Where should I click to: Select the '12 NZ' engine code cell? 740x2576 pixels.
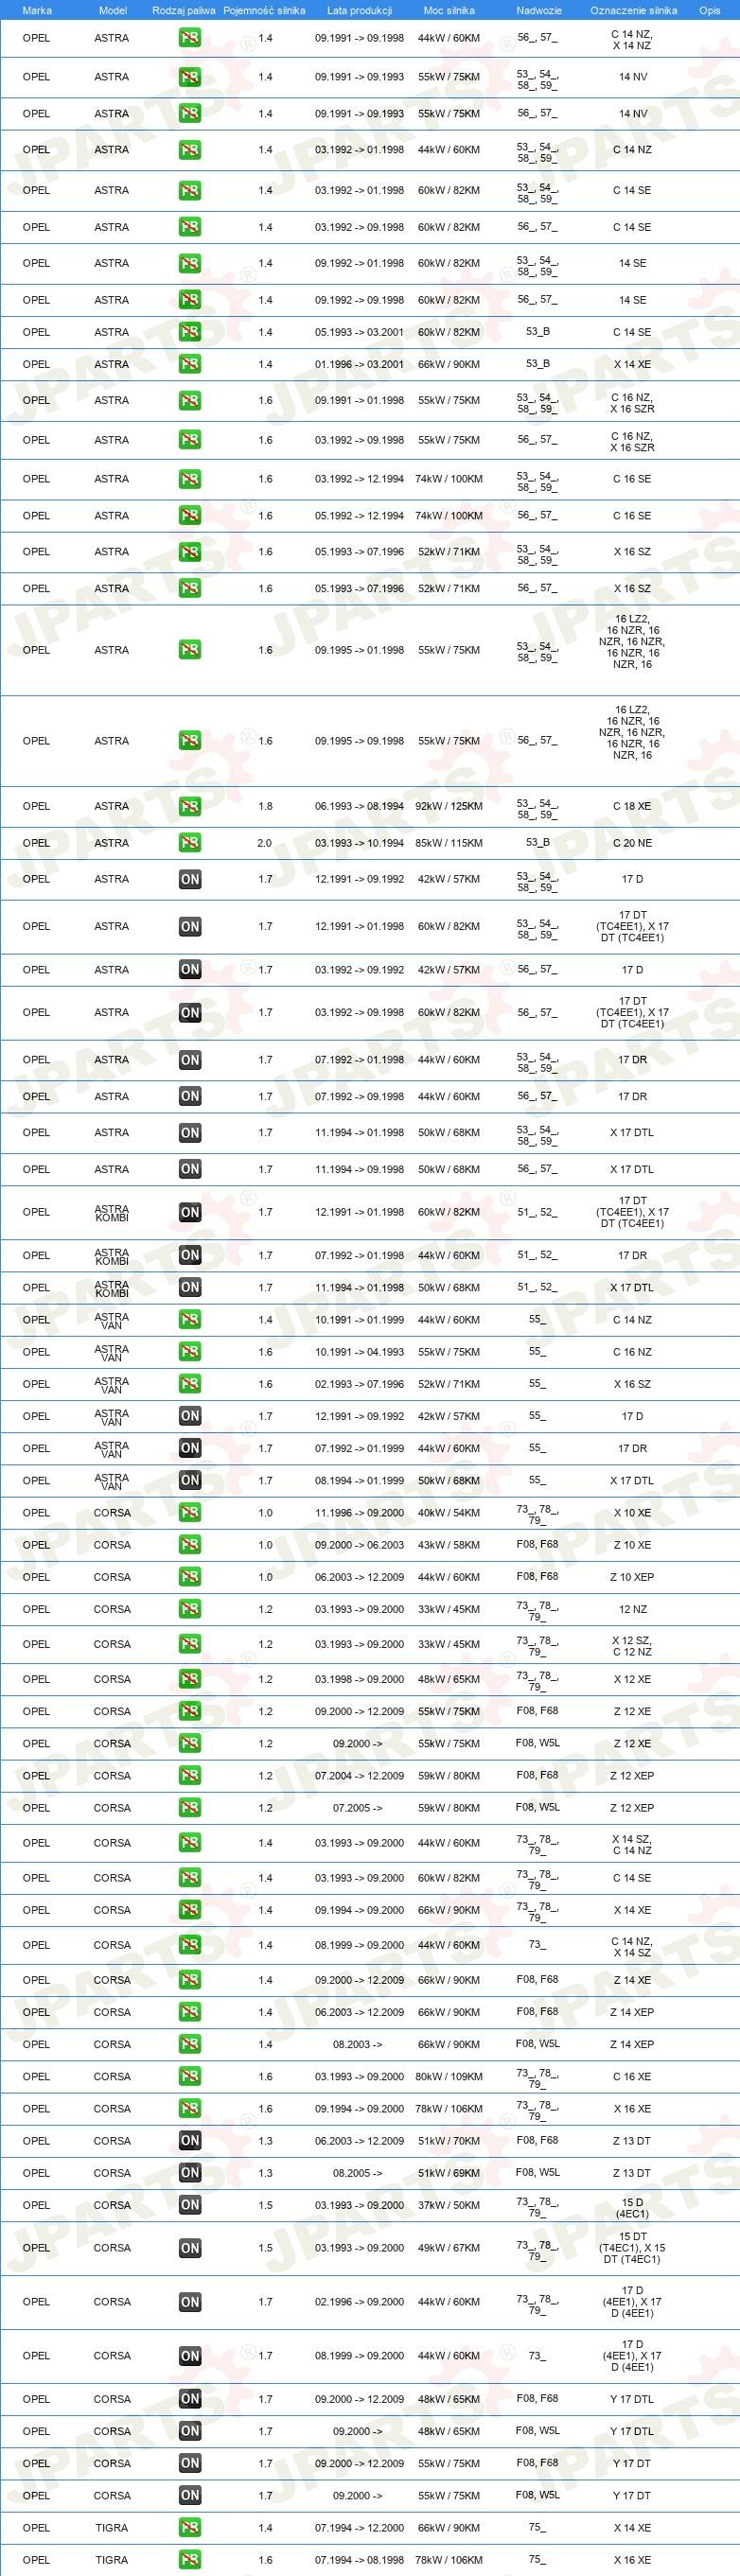tap(632, 1609)
